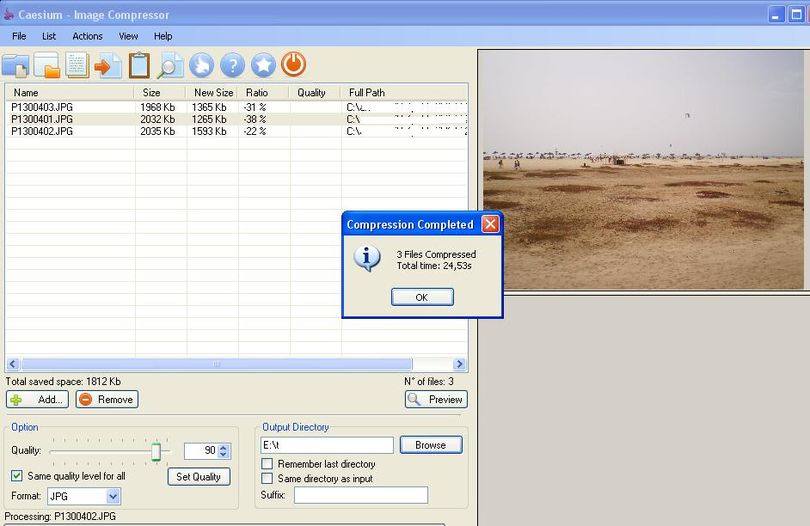Click the clipboard toolbar icon
Image resolution: width=810 pixels, height=526 pixels.
click(139, 66)
